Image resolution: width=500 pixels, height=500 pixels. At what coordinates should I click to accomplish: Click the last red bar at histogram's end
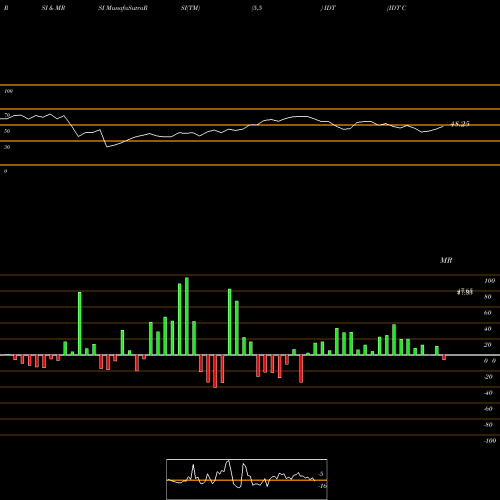coord(444,357)
